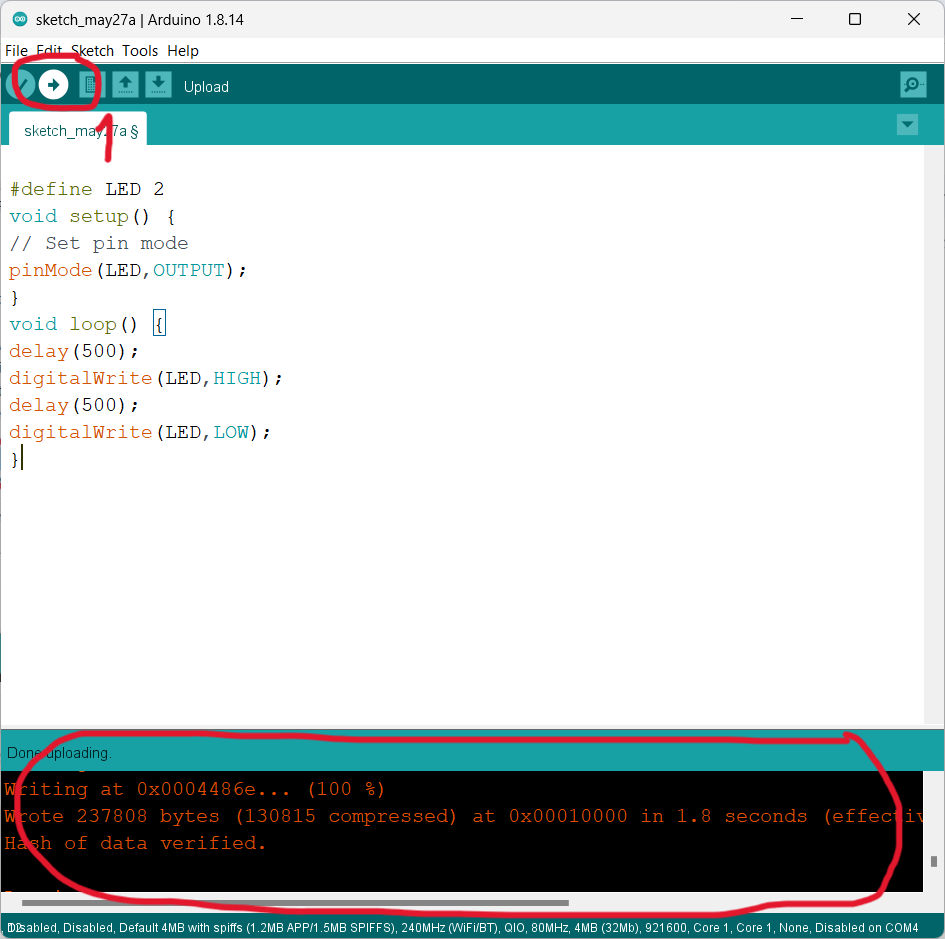The width and height of the screenshot is (945, 939).
Task: Open the Serial Monitor magnifier icon
Action: pos(913,85)
